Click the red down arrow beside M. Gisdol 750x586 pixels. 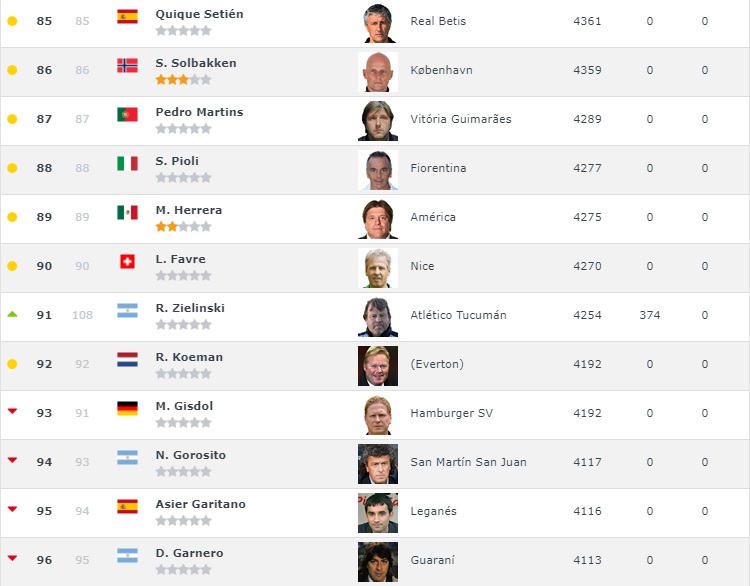(12, 411)
